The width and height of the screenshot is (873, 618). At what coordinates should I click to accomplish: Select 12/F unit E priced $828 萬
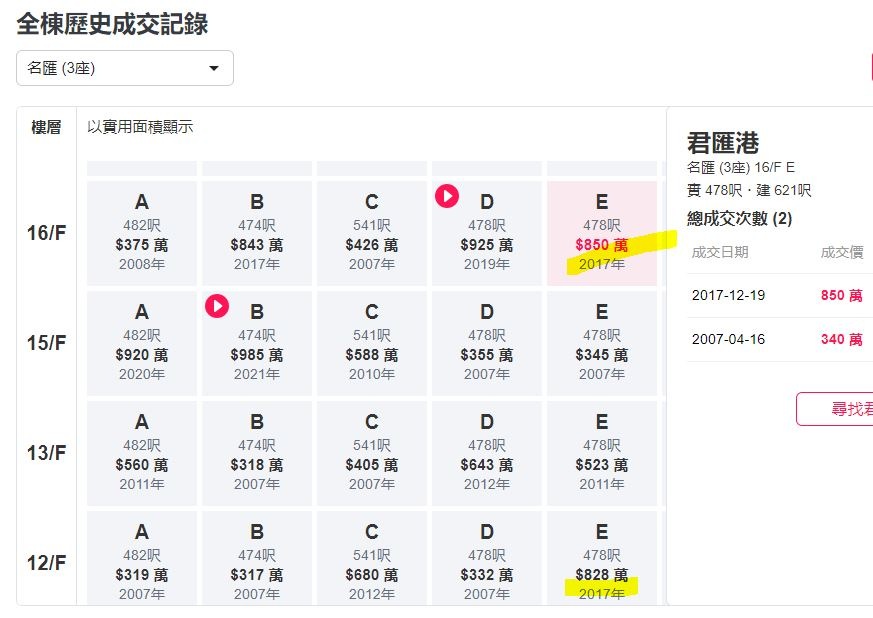(602, 558)
